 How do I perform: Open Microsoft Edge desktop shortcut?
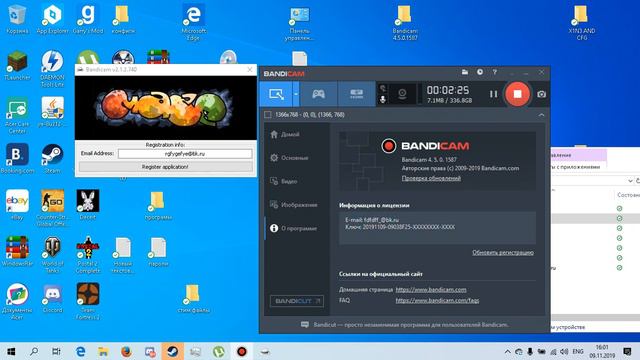[193, 22]
